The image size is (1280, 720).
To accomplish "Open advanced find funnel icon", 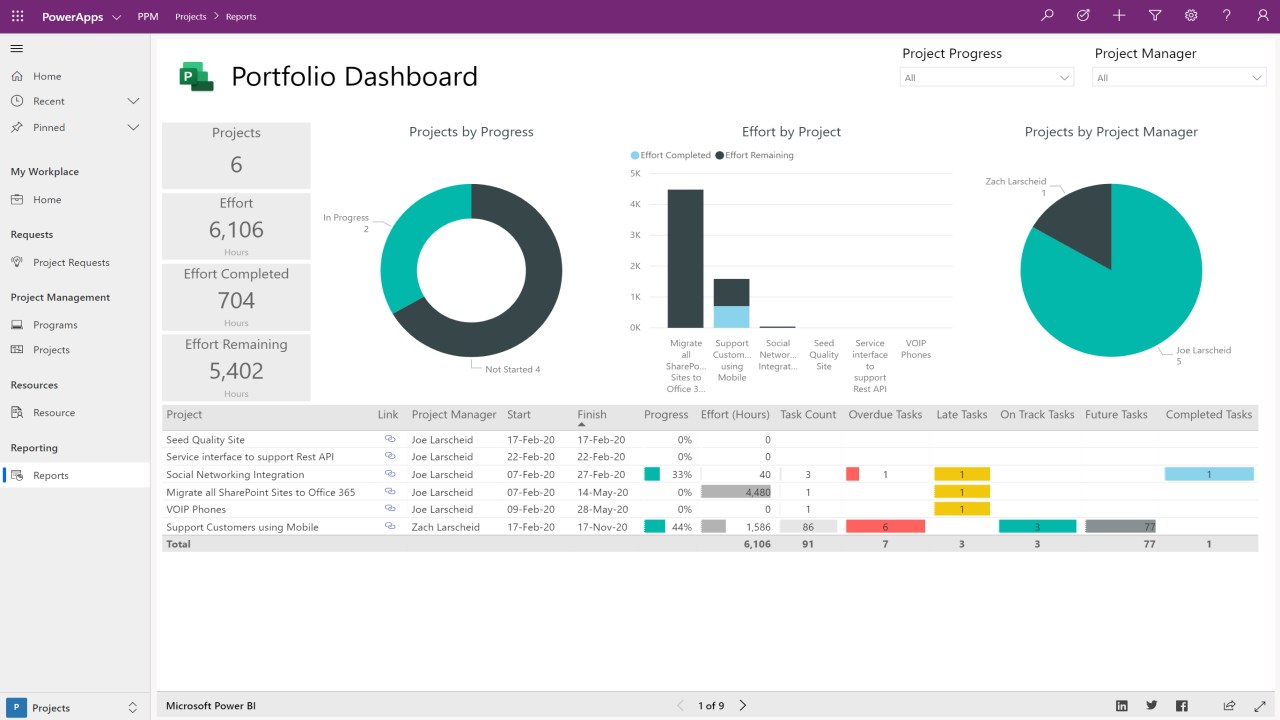I will [1155, 16].
